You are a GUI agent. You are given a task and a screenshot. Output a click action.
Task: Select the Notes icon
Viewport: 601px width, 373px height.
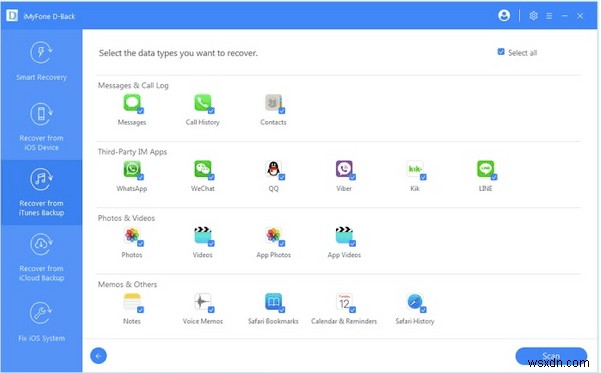click(x=132, y=302)
